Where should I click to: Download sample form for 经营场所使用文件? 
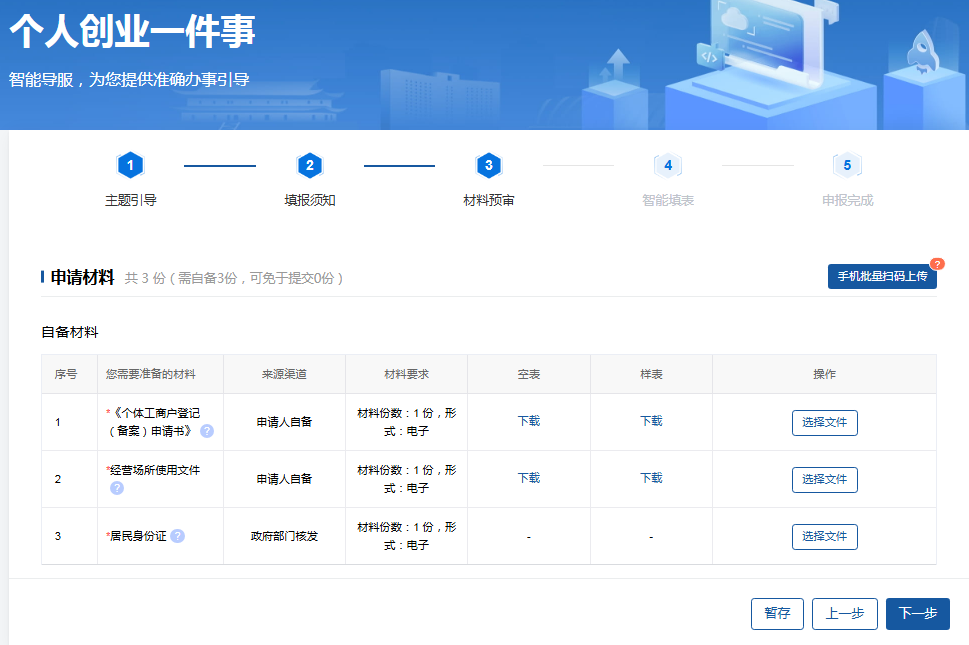pos(651,478)
